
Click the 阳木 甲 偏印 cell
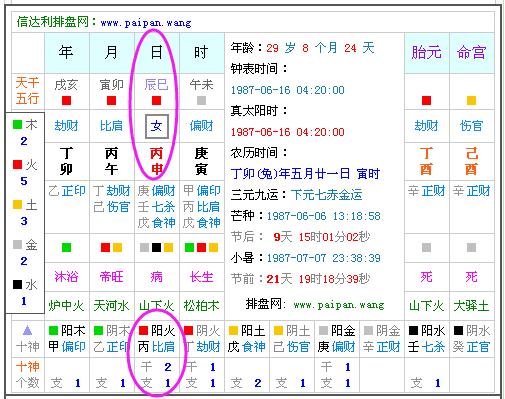67,339
